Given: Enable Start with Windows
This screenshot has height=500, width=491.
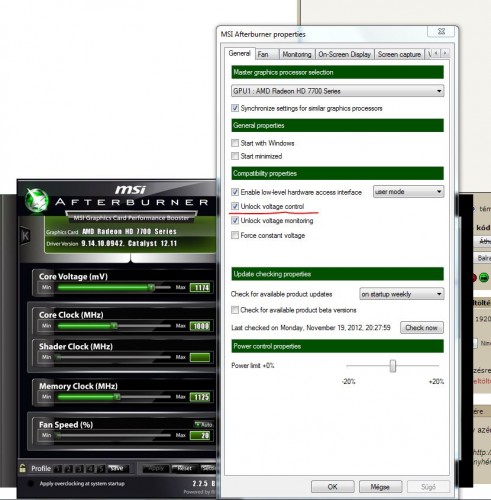Looking at the screenshot, I should coord(235,143).
